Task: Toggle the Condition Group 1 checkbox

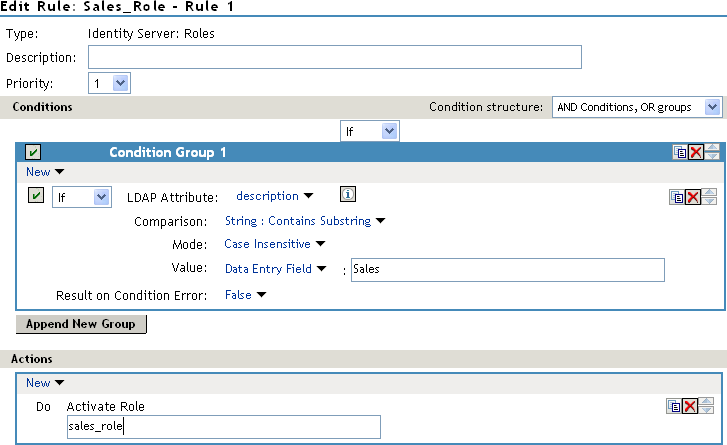Action: click(33, 152)
